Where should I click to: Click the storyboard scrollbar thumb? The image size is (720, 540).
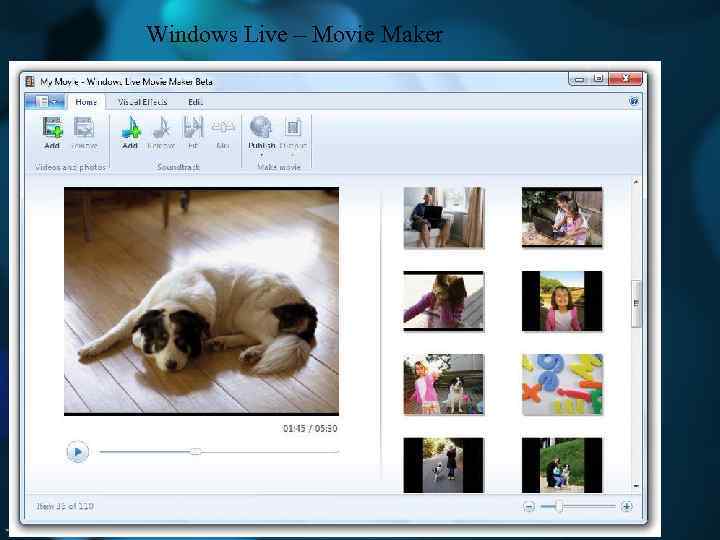636,304
